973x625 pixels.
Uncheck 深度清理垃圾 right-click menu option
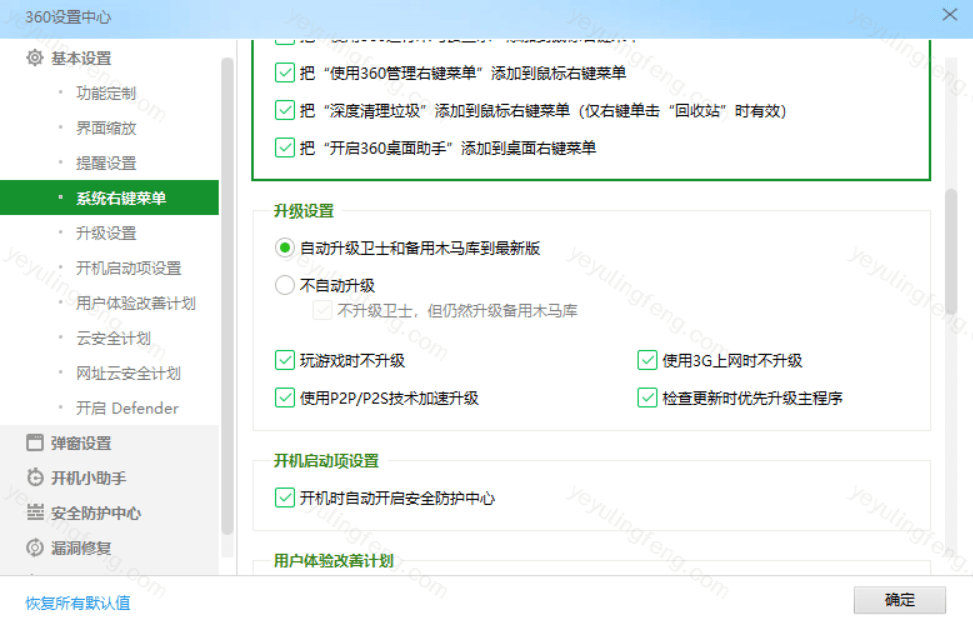[284, 110]
